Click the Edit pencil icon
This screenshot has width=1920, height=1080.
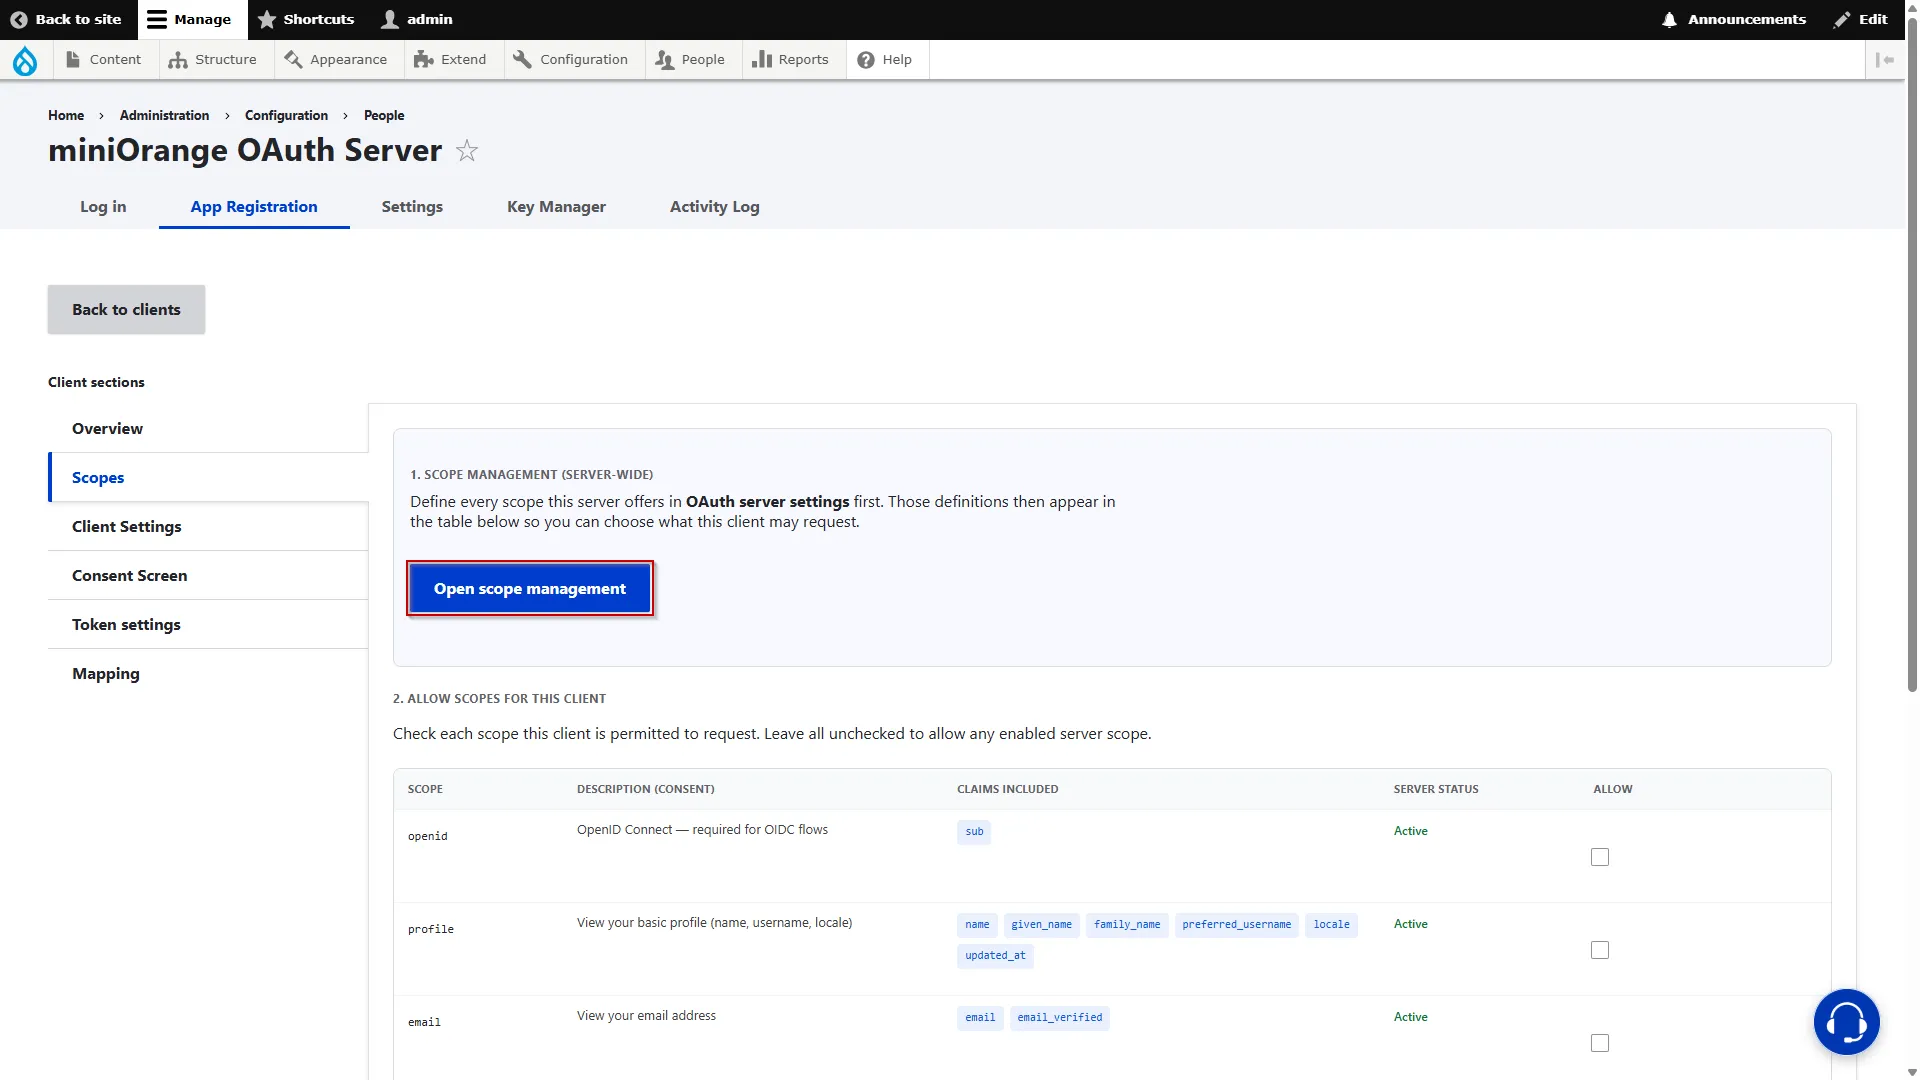[1842, 19]
